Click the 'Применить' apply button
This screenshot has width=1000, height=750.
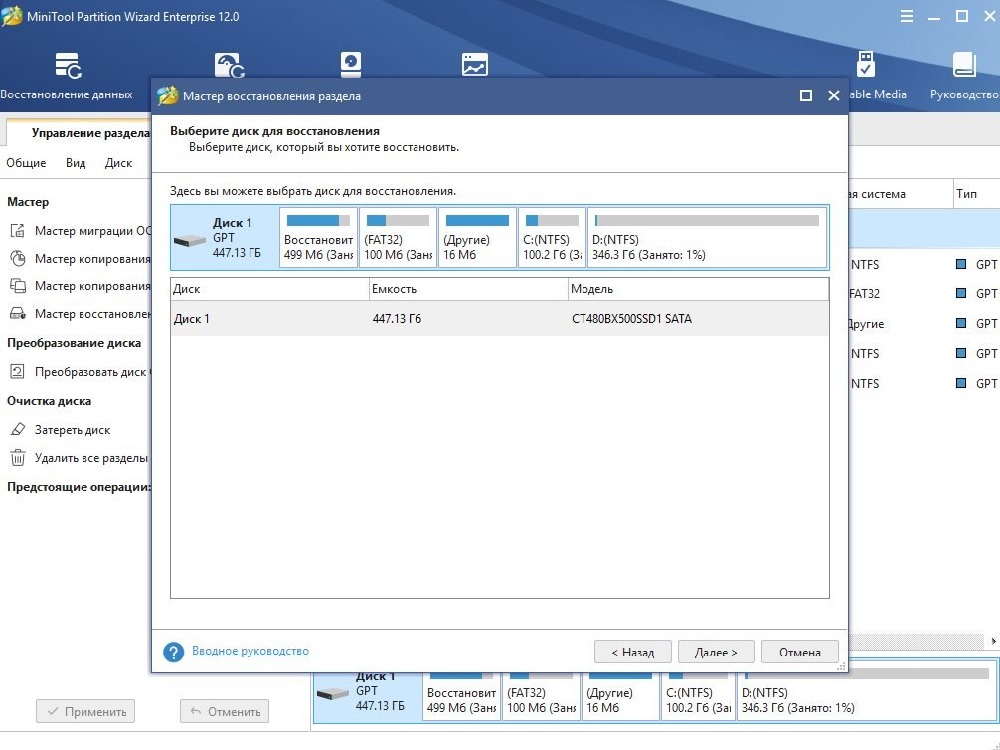(85, 711)
